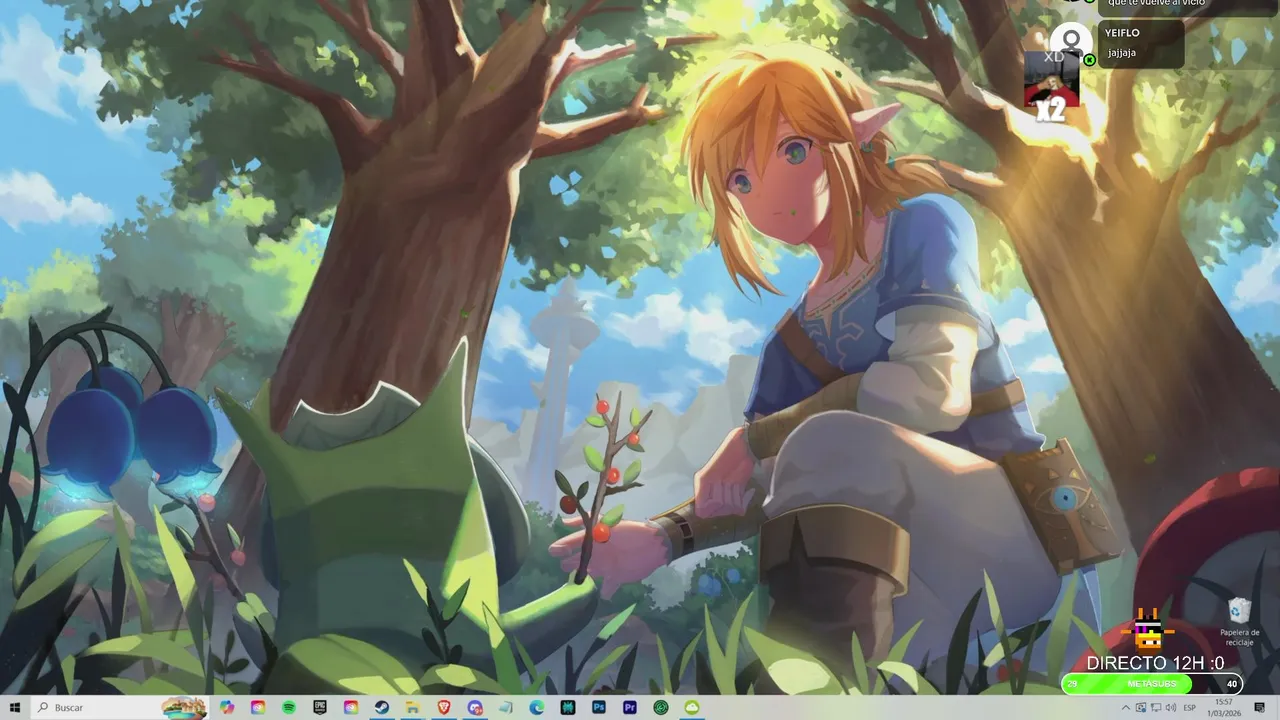
Task: Launch Copilot from the taskbar
Action: (227, 707)
